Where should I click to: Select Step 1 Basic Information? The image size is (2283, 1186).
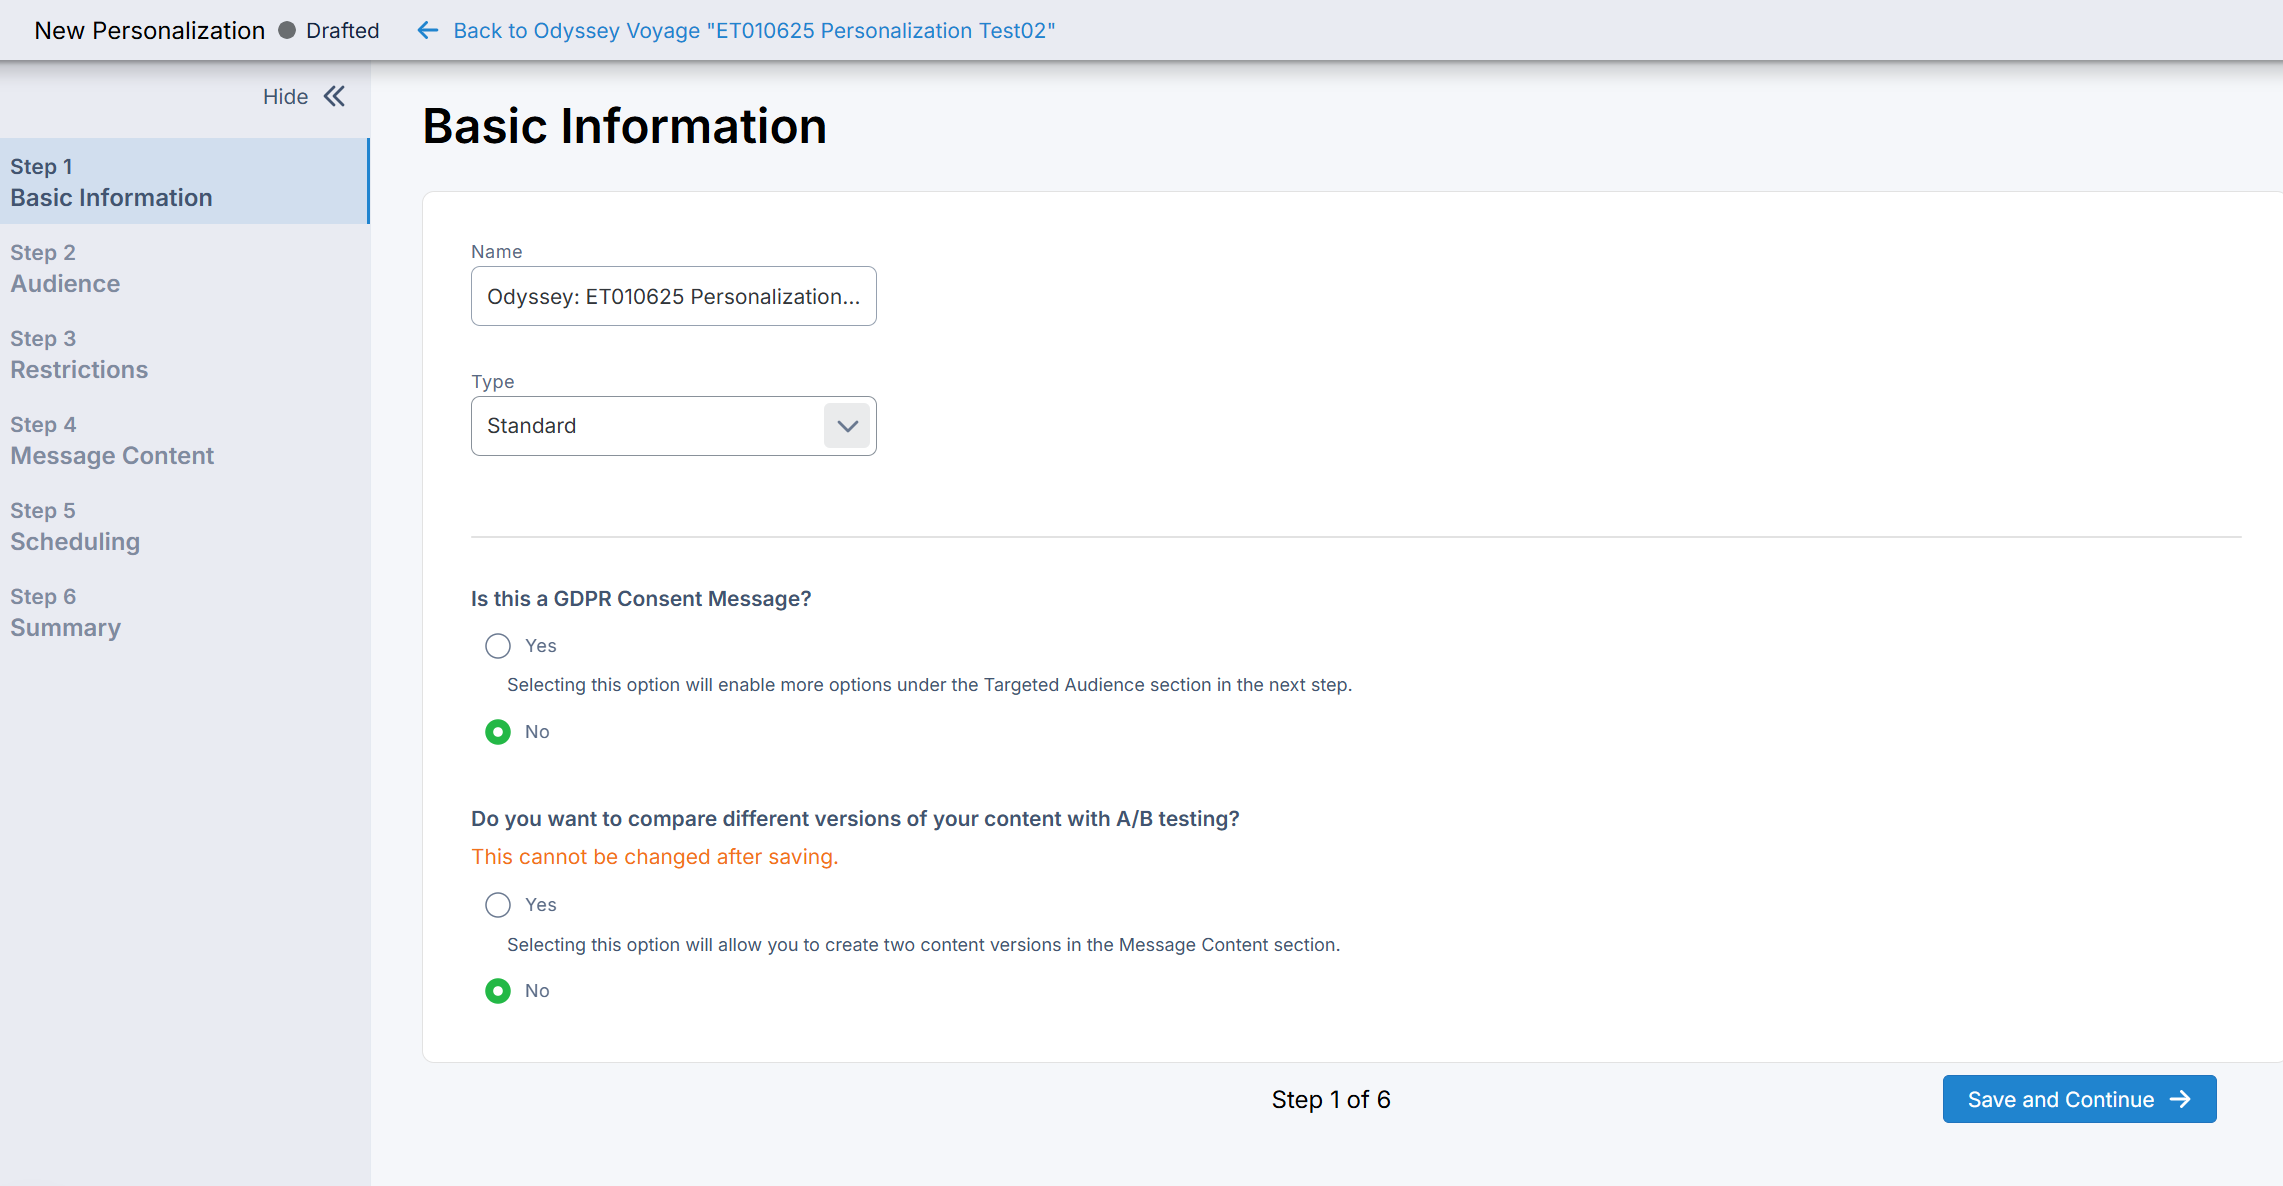coord(111,182)
